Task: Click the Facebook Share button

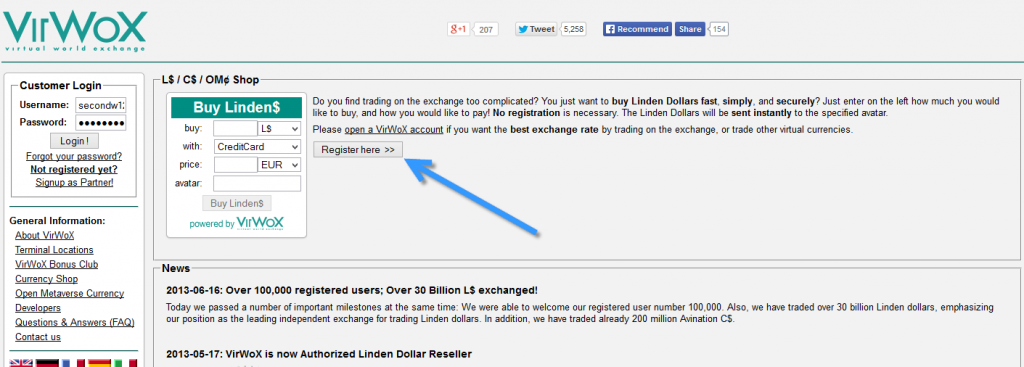Action: 690,29
